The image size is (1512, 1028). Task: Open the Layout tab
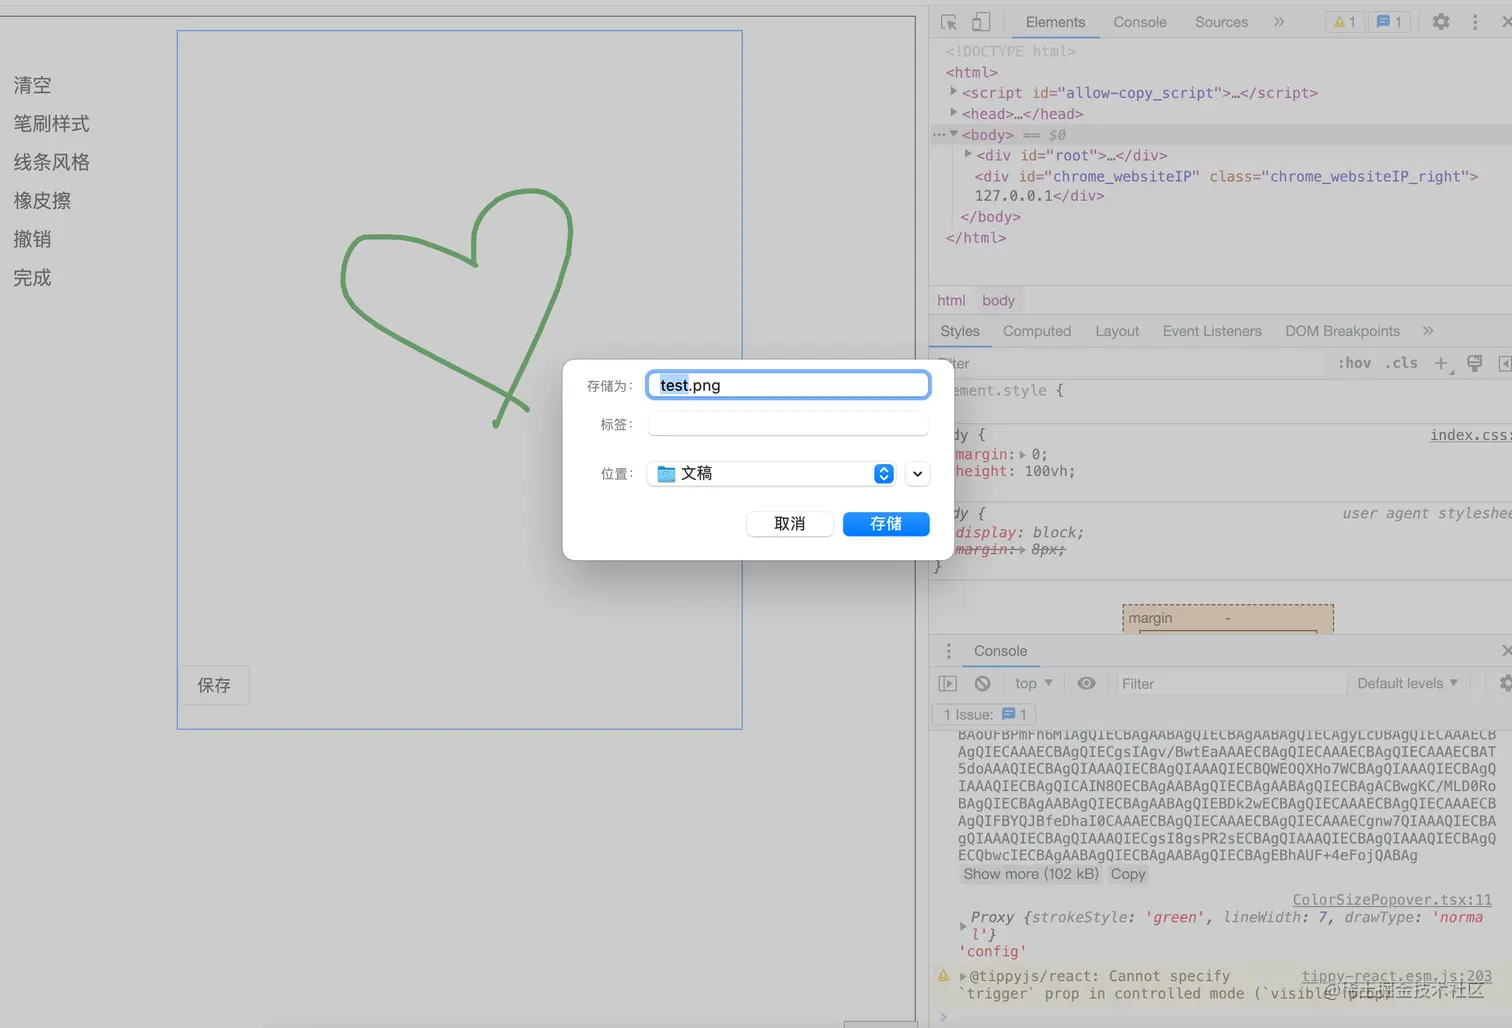1117,331
